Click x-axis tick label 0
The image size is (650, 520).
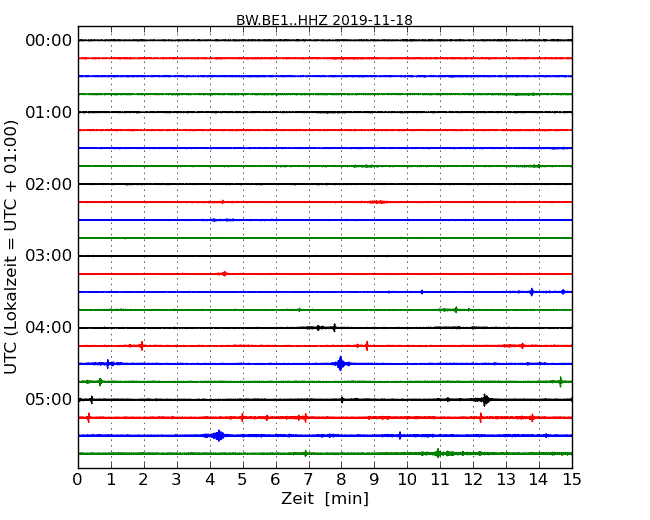click(x=78, y=479)
